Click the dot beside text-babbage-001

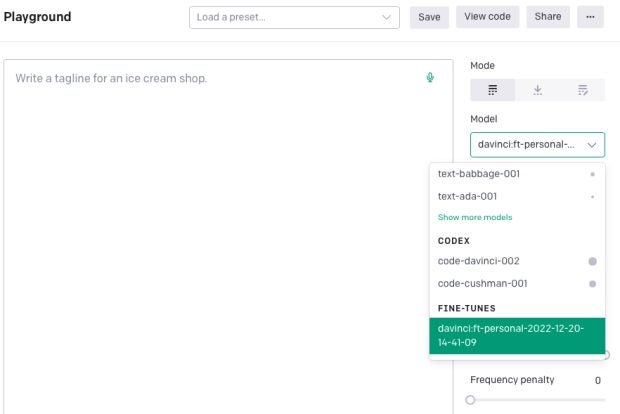coord(592,174)
